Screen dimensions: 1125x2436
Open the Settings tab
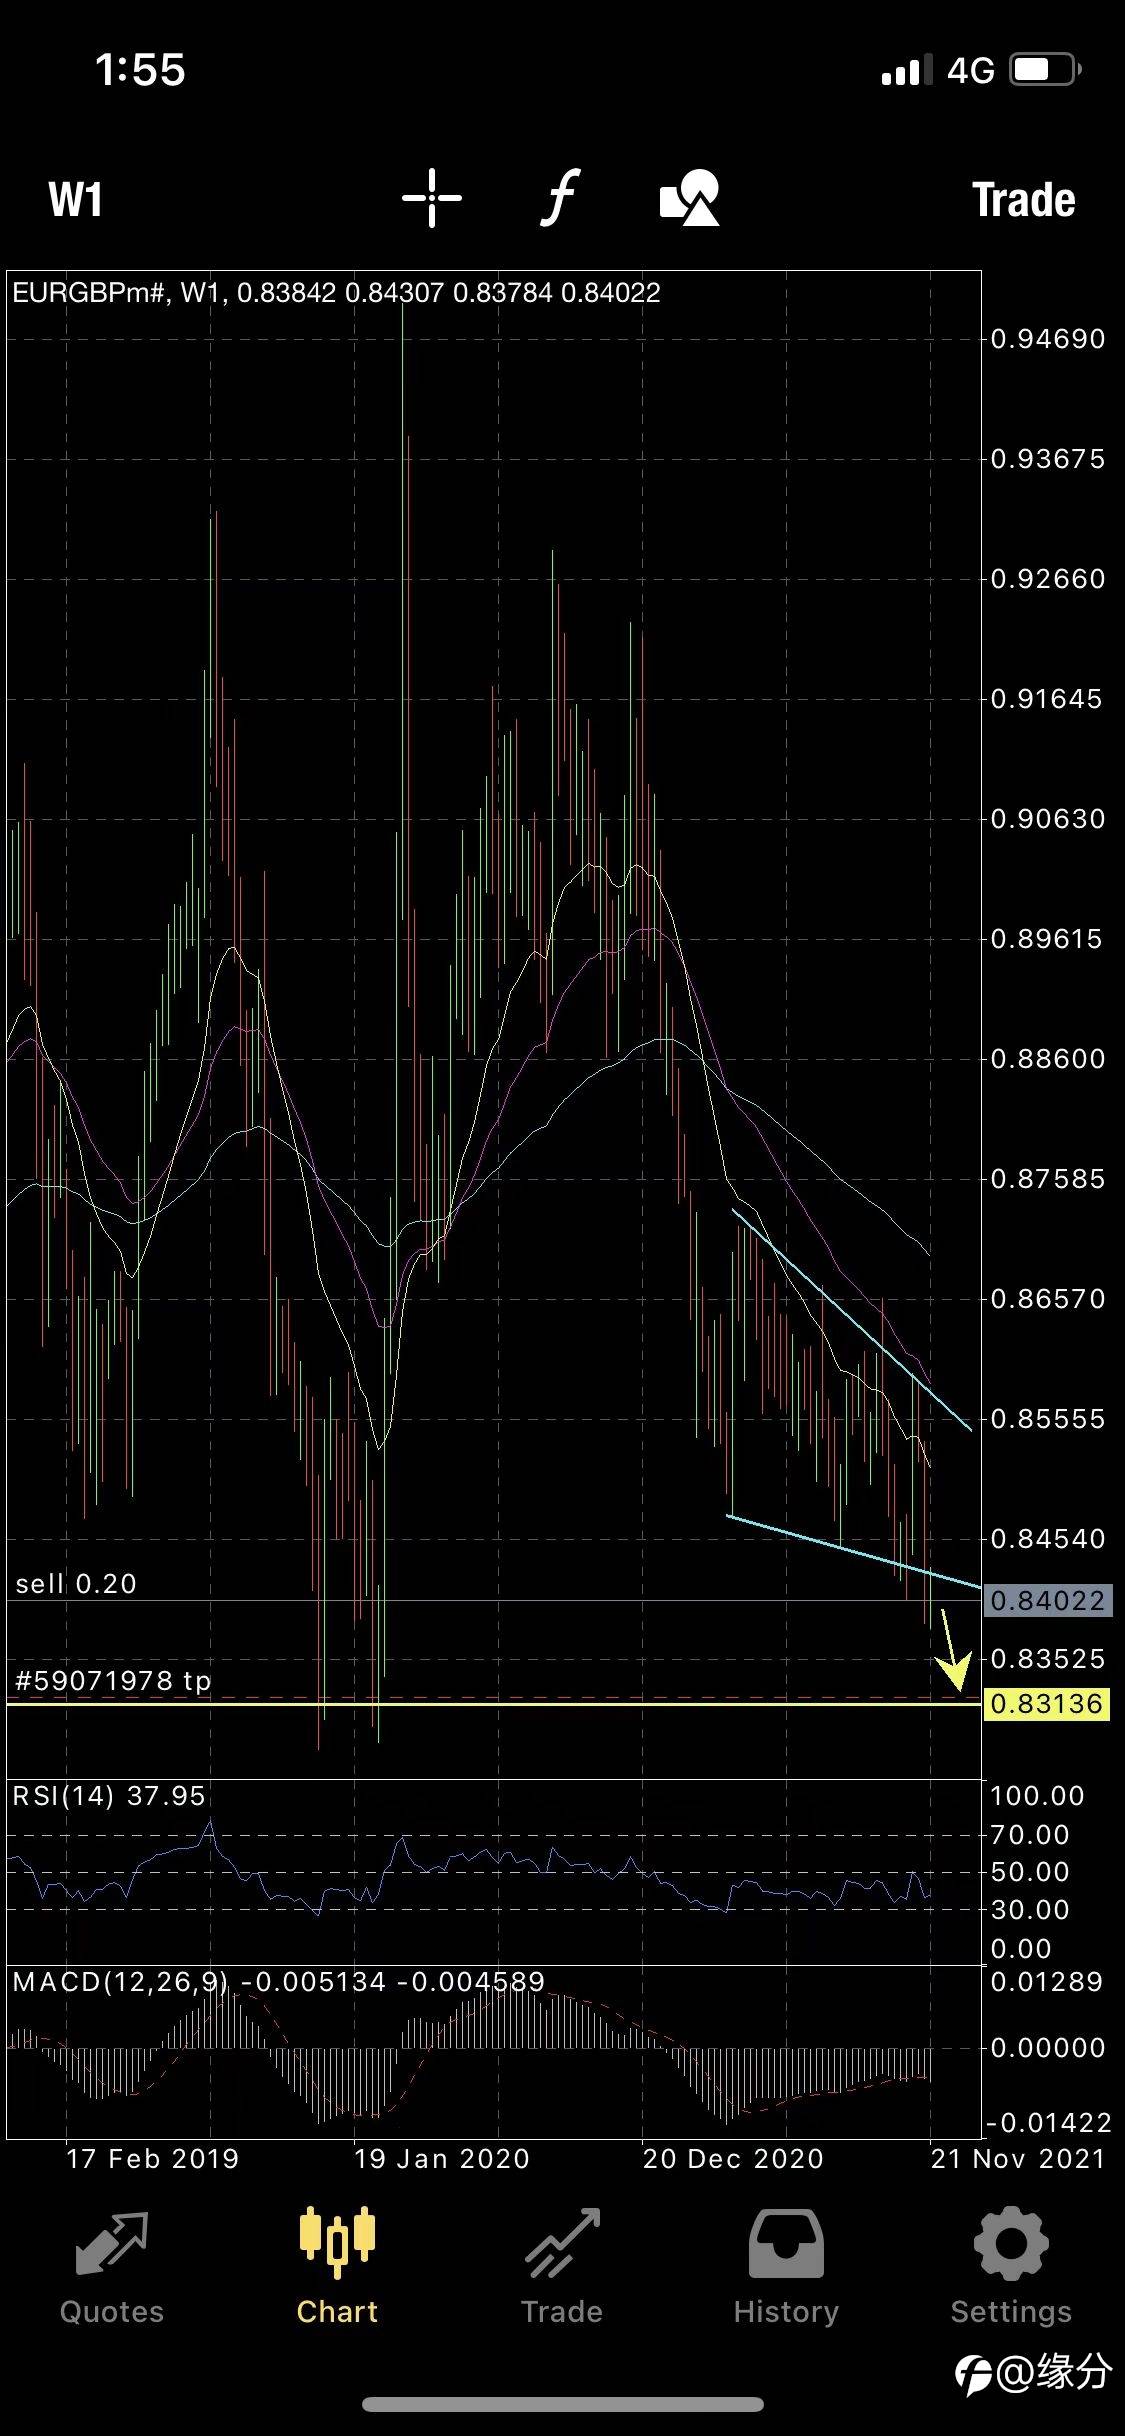[x=1011, y=2267]
